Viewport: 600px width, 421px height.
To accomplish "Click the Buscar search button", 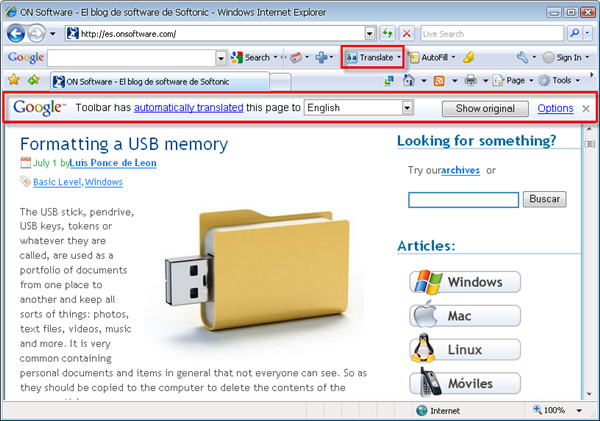I will pos(546,199).
